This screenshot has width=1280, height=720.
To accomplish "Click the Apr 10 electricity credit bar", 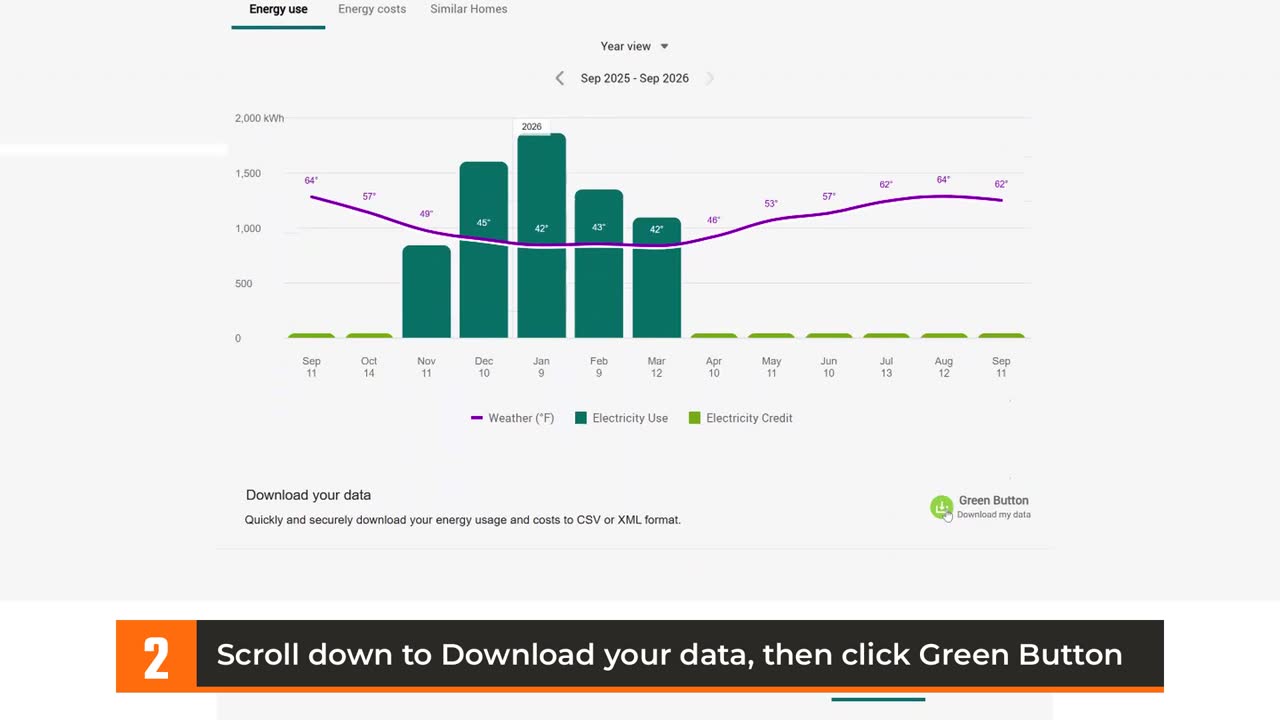I will [x=714, y=336].
